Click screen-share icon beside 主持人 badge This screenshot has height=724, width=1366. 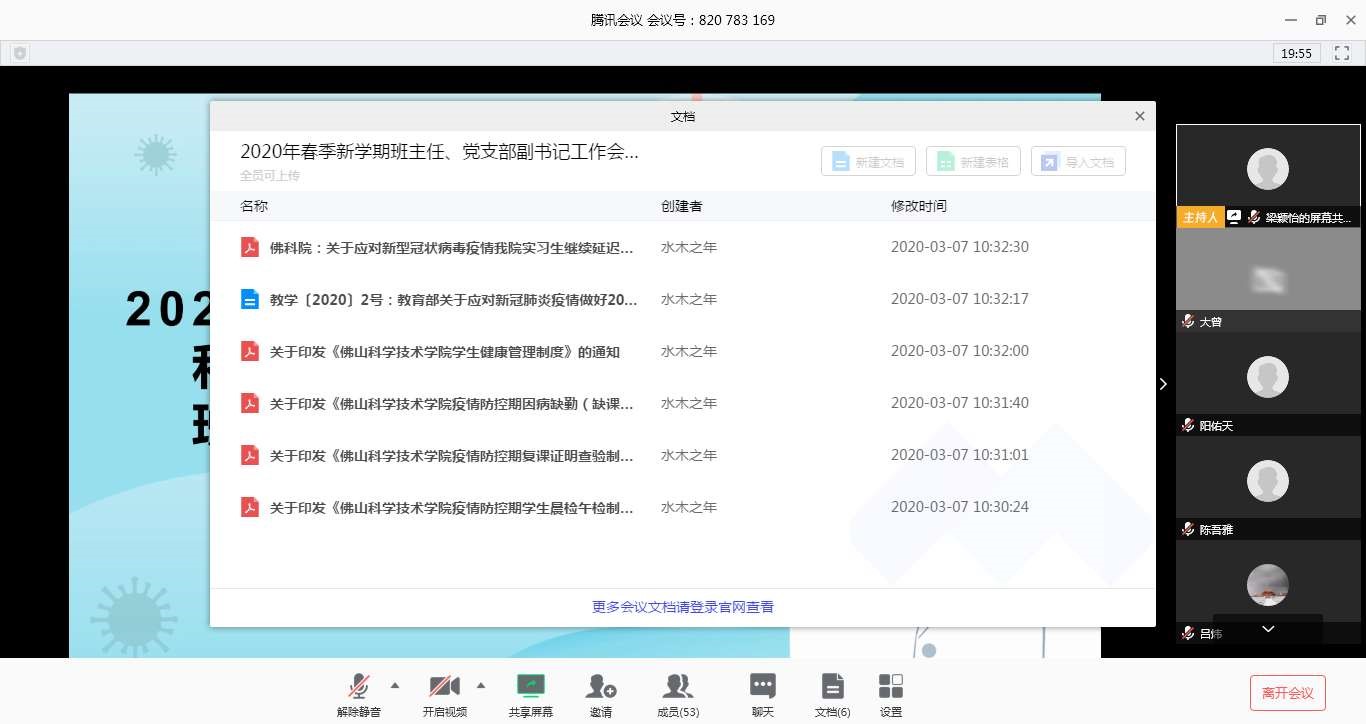tap(1234, 217)
